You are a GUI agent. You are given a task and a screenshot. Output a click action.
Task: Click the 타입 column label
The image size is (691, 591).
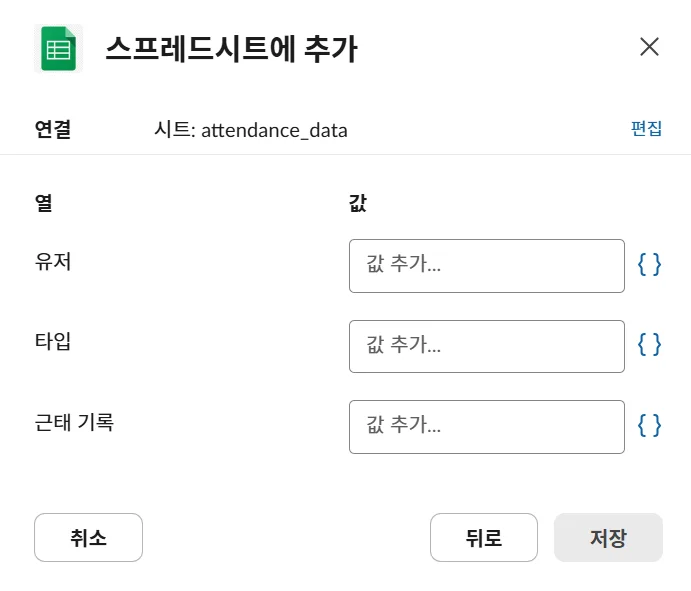pyautogui.click(x=53, y=342)
